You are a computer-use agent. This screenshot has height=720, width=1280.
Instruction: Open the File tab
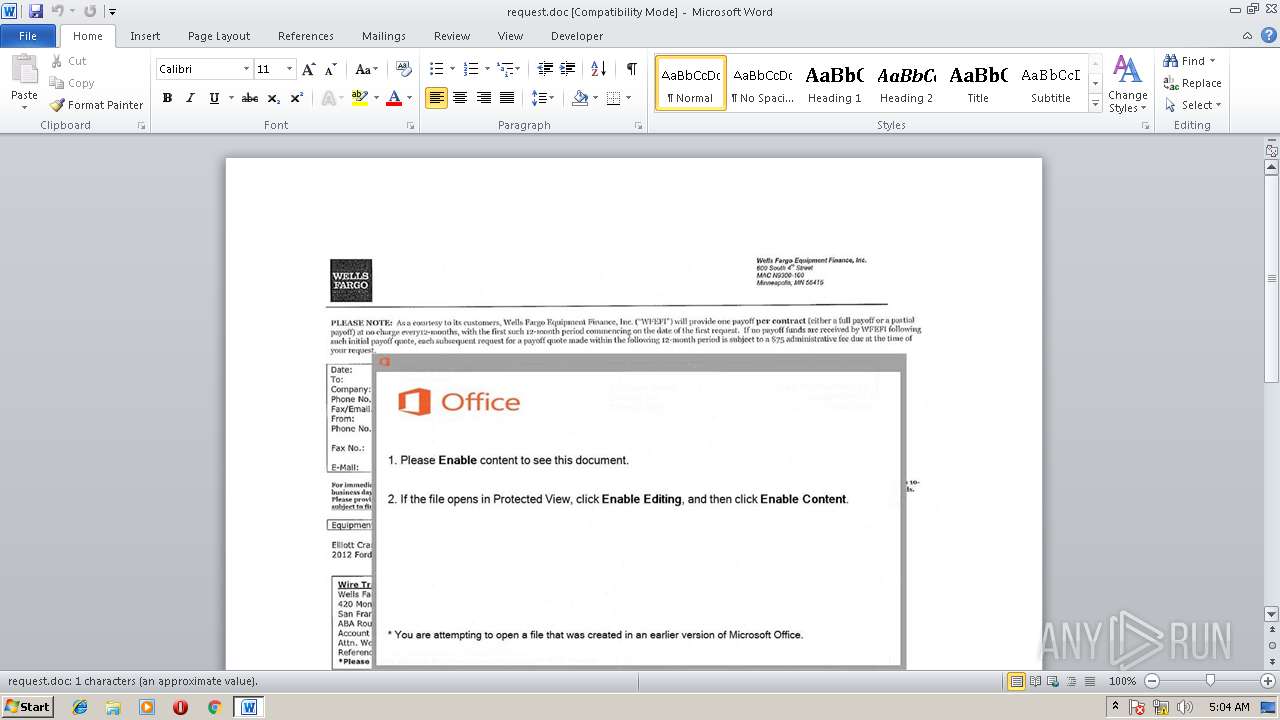(28, 36)
